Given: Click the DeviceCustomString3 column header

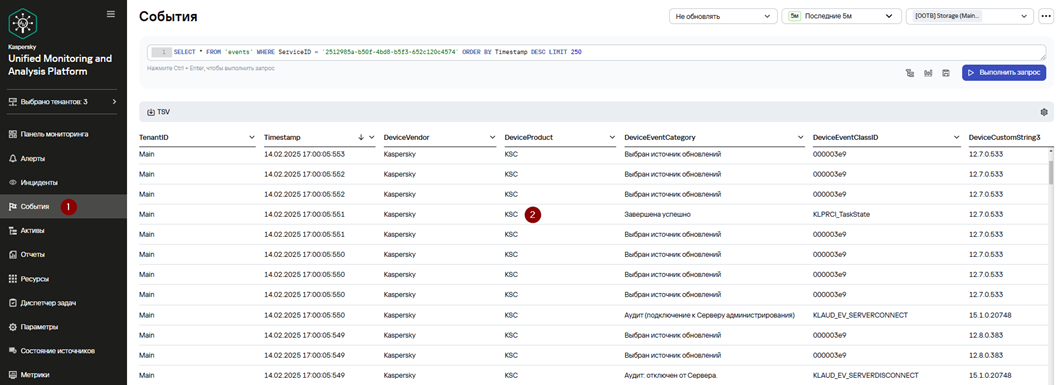Looking at the screenshot, I should pos(1004,138).
